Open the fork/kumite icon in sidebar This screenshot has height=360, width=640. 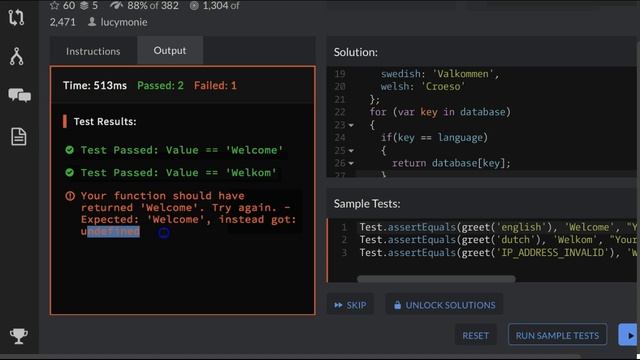16,57
